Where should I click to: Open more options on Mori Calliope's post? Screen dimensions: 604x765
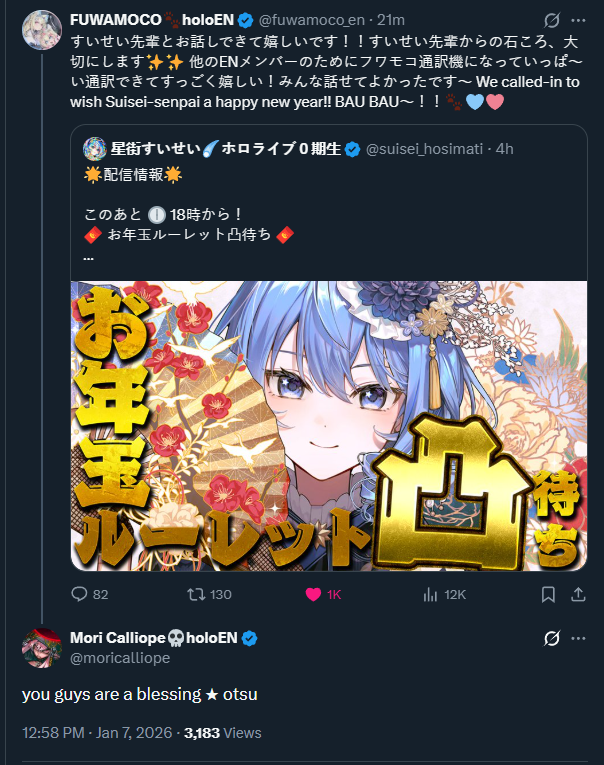pyautogui.click(x=578, y=638)
